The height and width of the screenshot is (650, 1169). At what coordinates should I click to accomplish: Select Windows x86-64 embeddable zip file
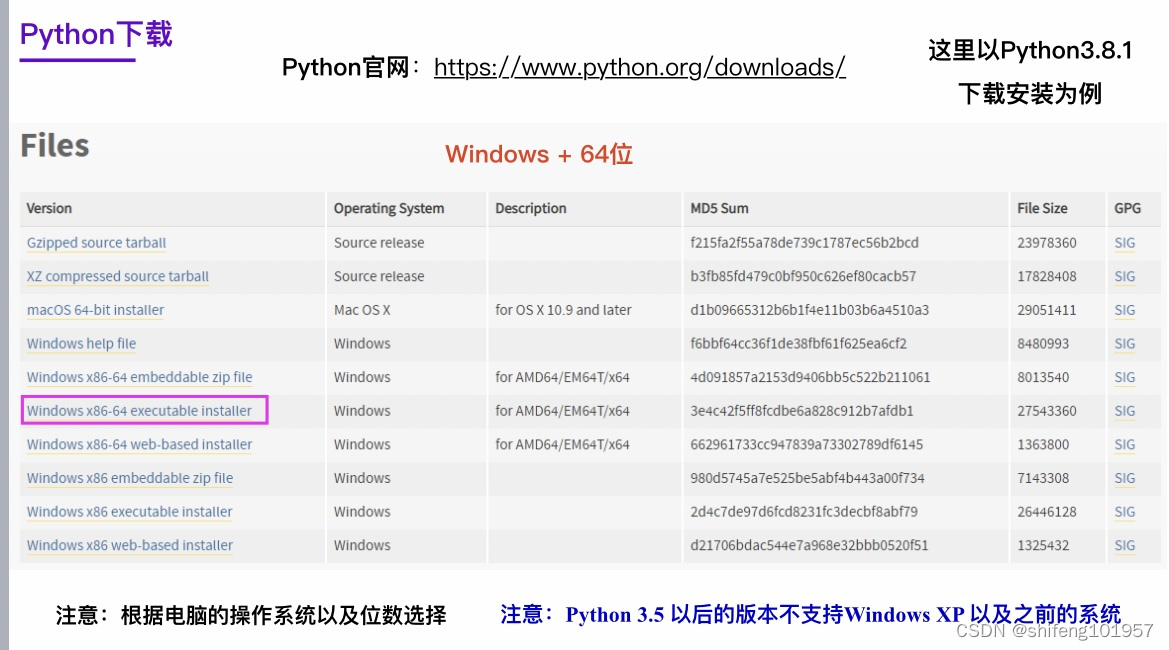pos(139,377)
